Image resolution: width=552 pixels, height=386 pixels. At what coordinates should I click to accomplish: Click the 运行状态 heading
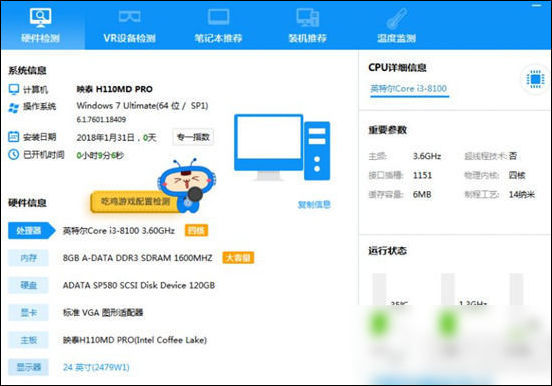point(388,251)
